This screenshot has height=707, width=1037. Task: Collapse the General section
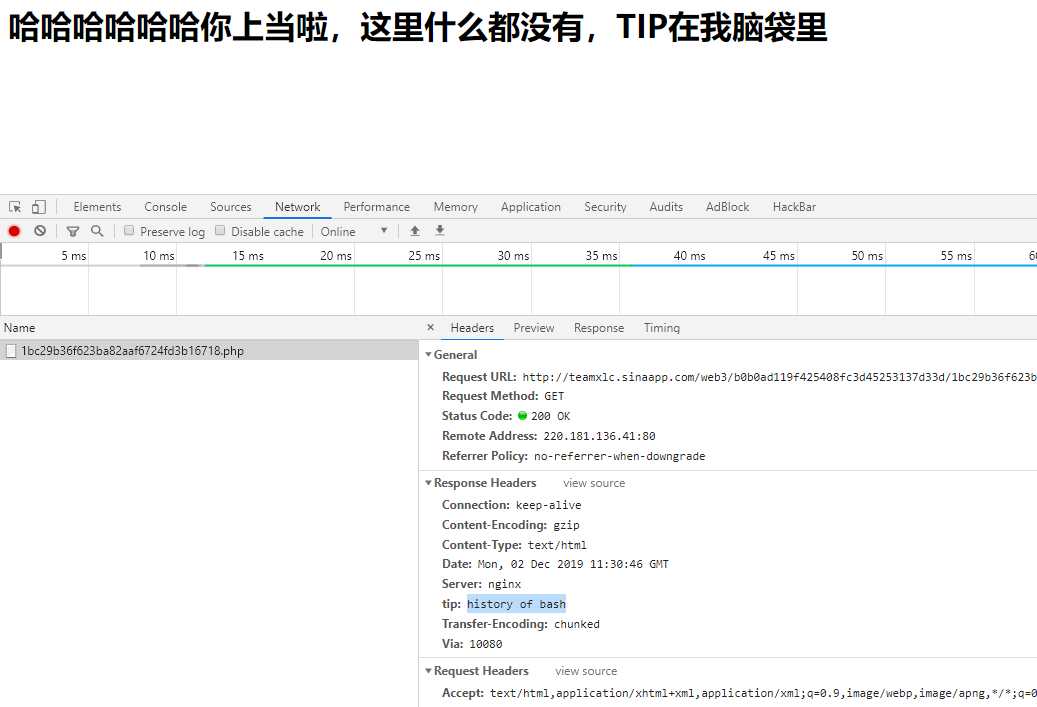pos(429,354)
